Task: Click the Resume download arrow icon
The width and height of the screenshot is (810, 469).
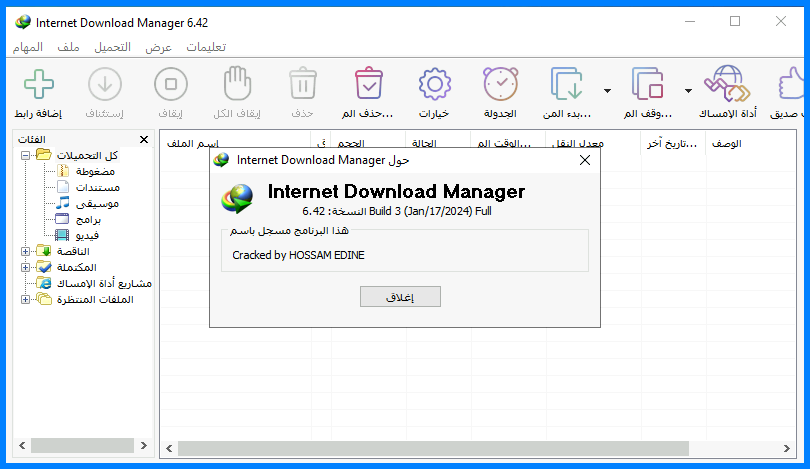Action: 105,84
